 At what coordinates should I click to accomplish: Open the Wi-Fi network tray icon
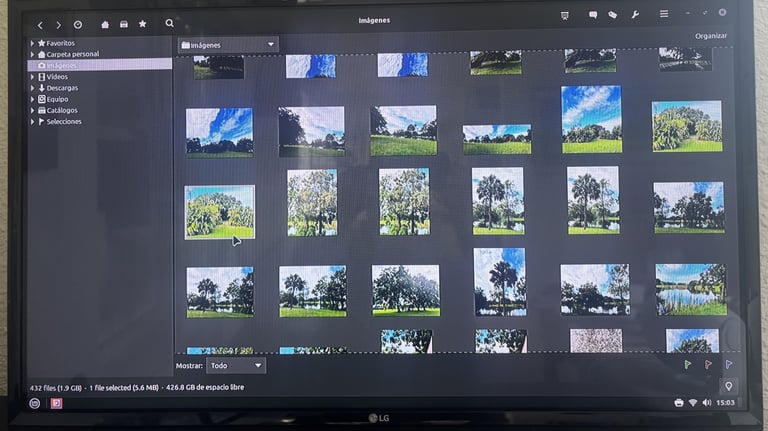point(693,403)
